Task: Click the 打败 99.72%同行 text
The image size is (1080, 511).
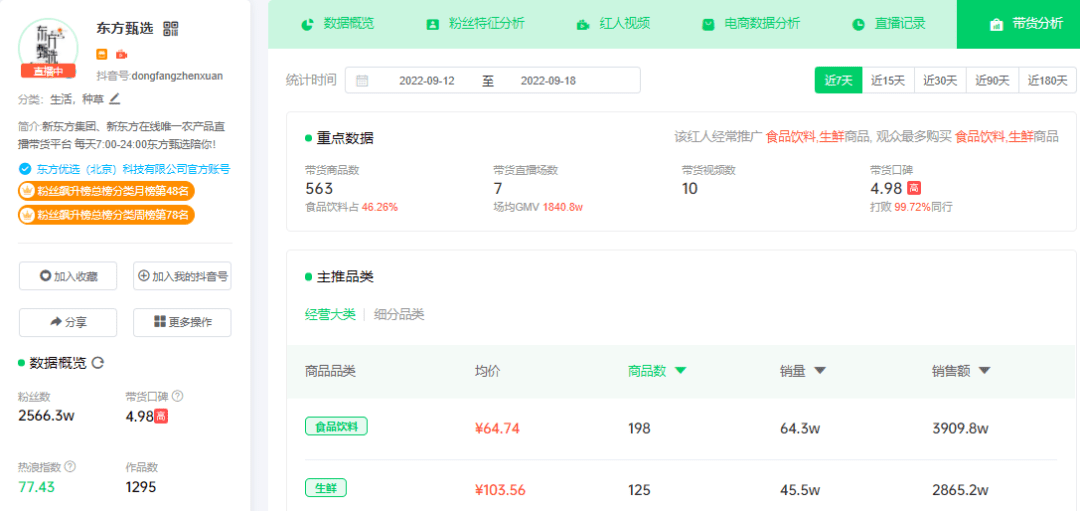Action: click(x=911, y=207)
